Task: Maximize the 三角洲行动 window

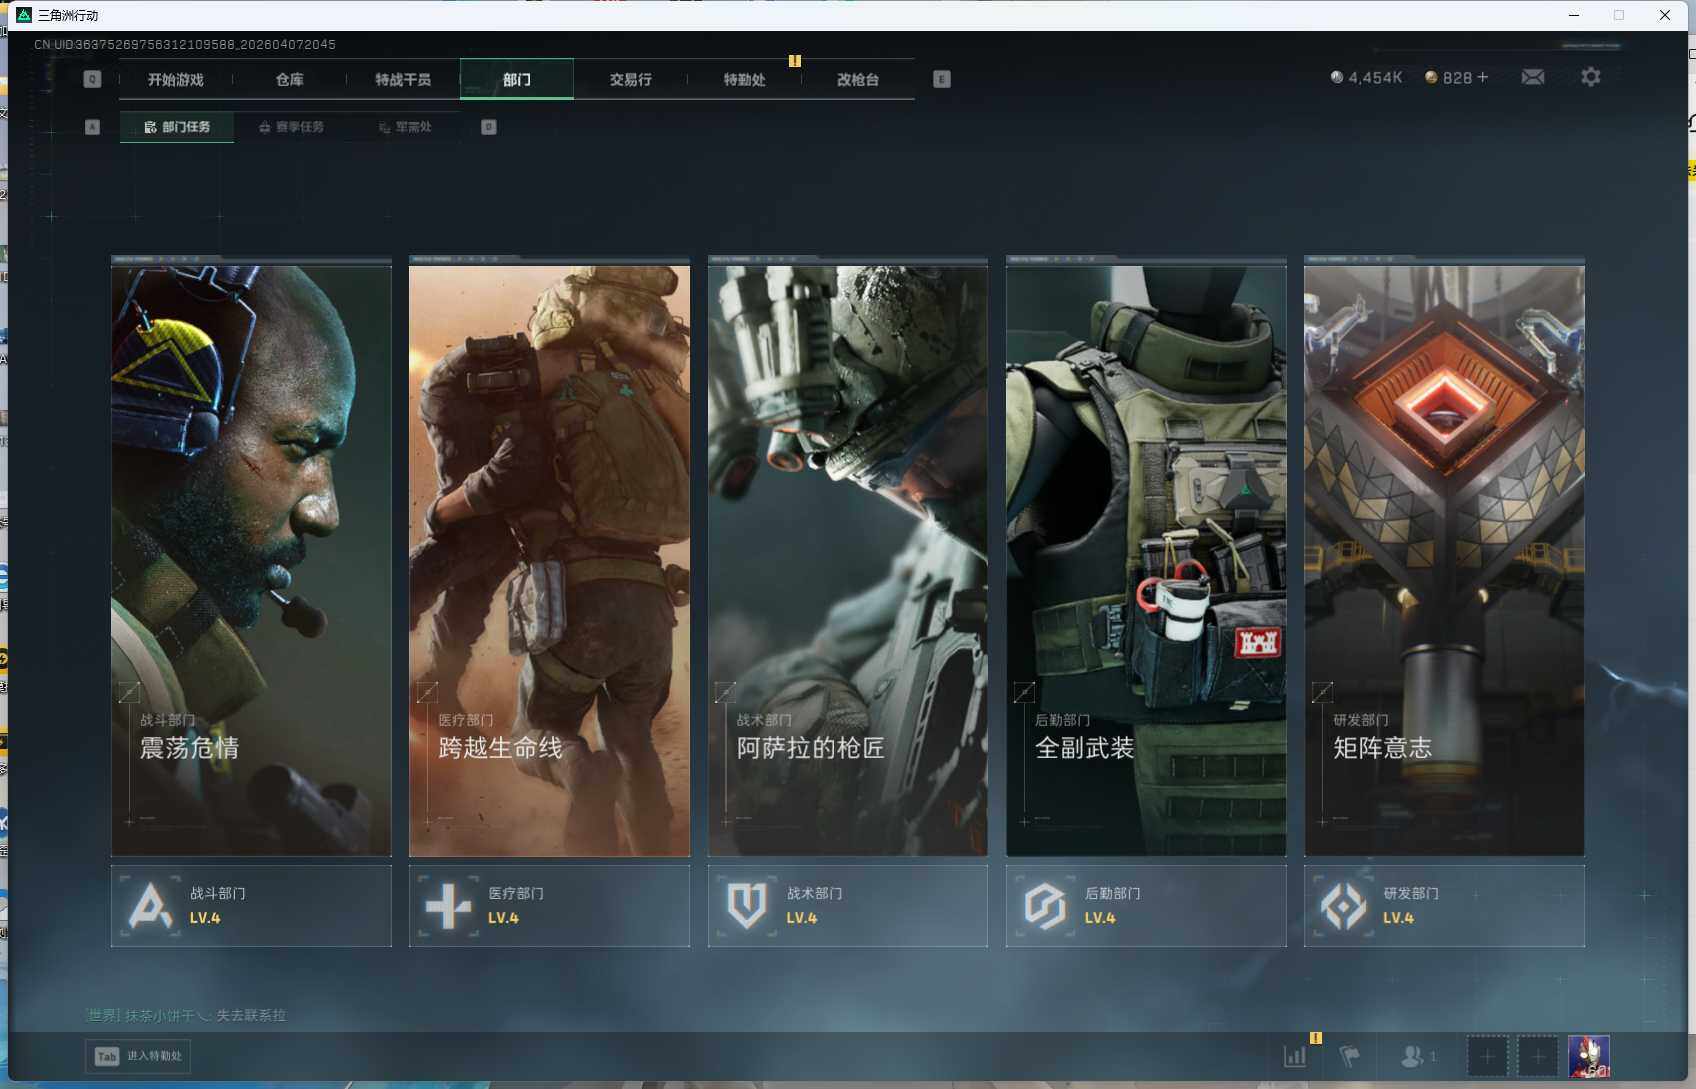Action: [1619, 15]
